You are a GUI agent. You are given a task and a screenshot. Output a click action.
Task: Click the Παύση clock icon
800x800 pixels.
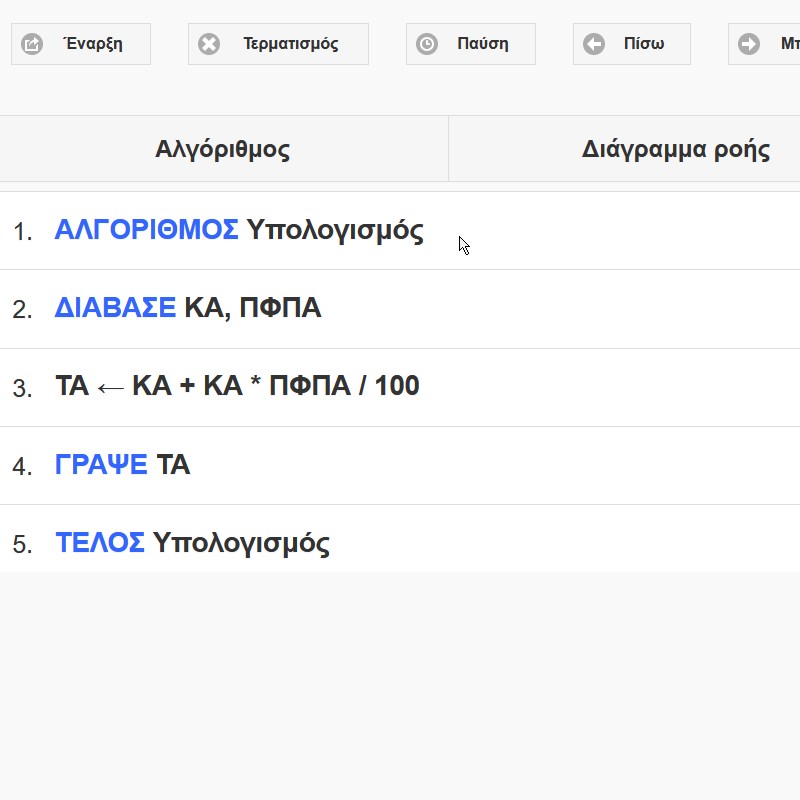click(x=427, y=44)
